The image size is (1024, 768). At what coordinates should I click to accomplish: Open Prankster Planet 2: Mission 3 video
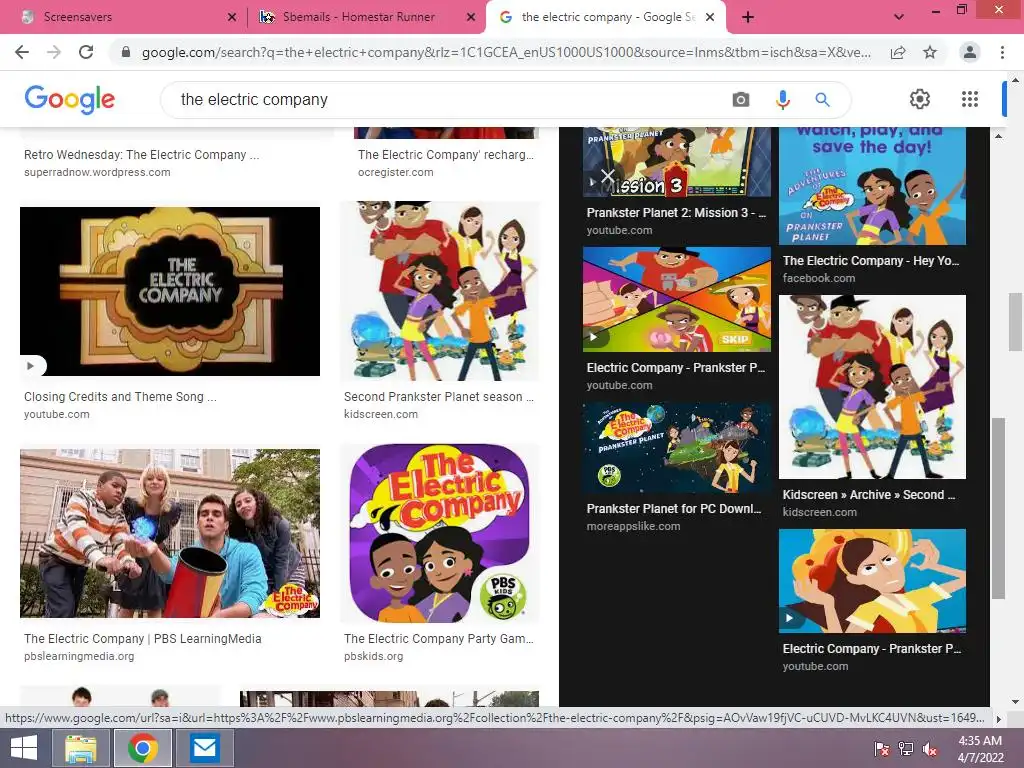(x=677, y=162)
